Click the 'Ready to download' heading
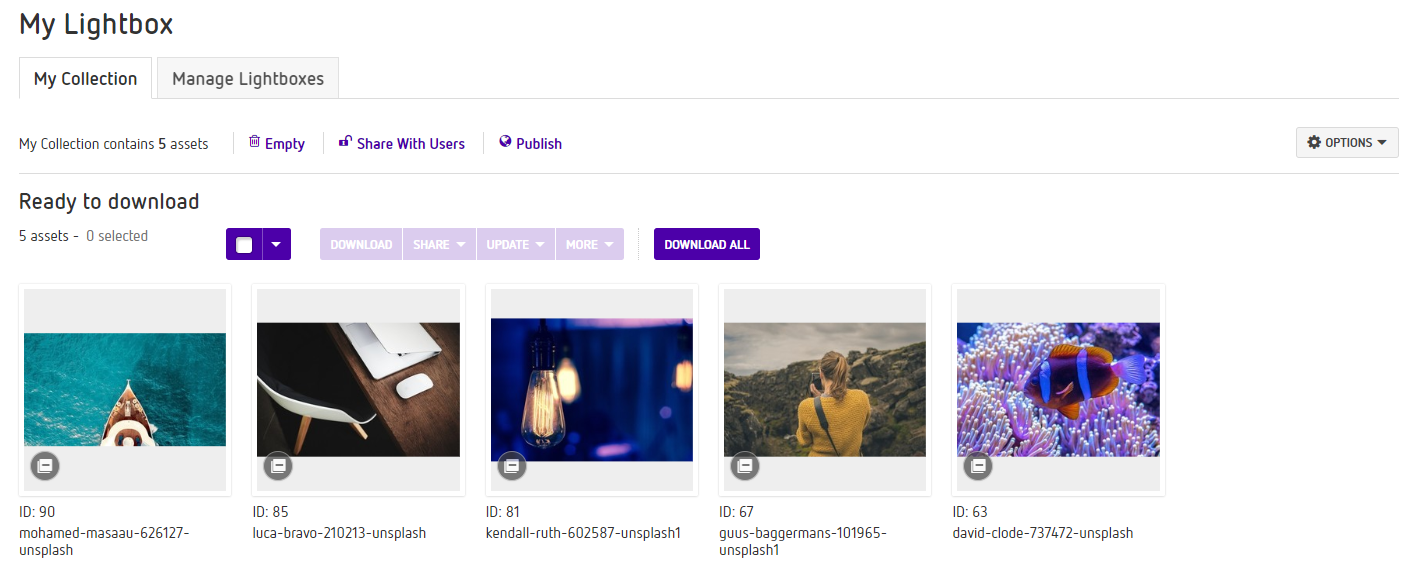1406x583 pixels. 109,201
